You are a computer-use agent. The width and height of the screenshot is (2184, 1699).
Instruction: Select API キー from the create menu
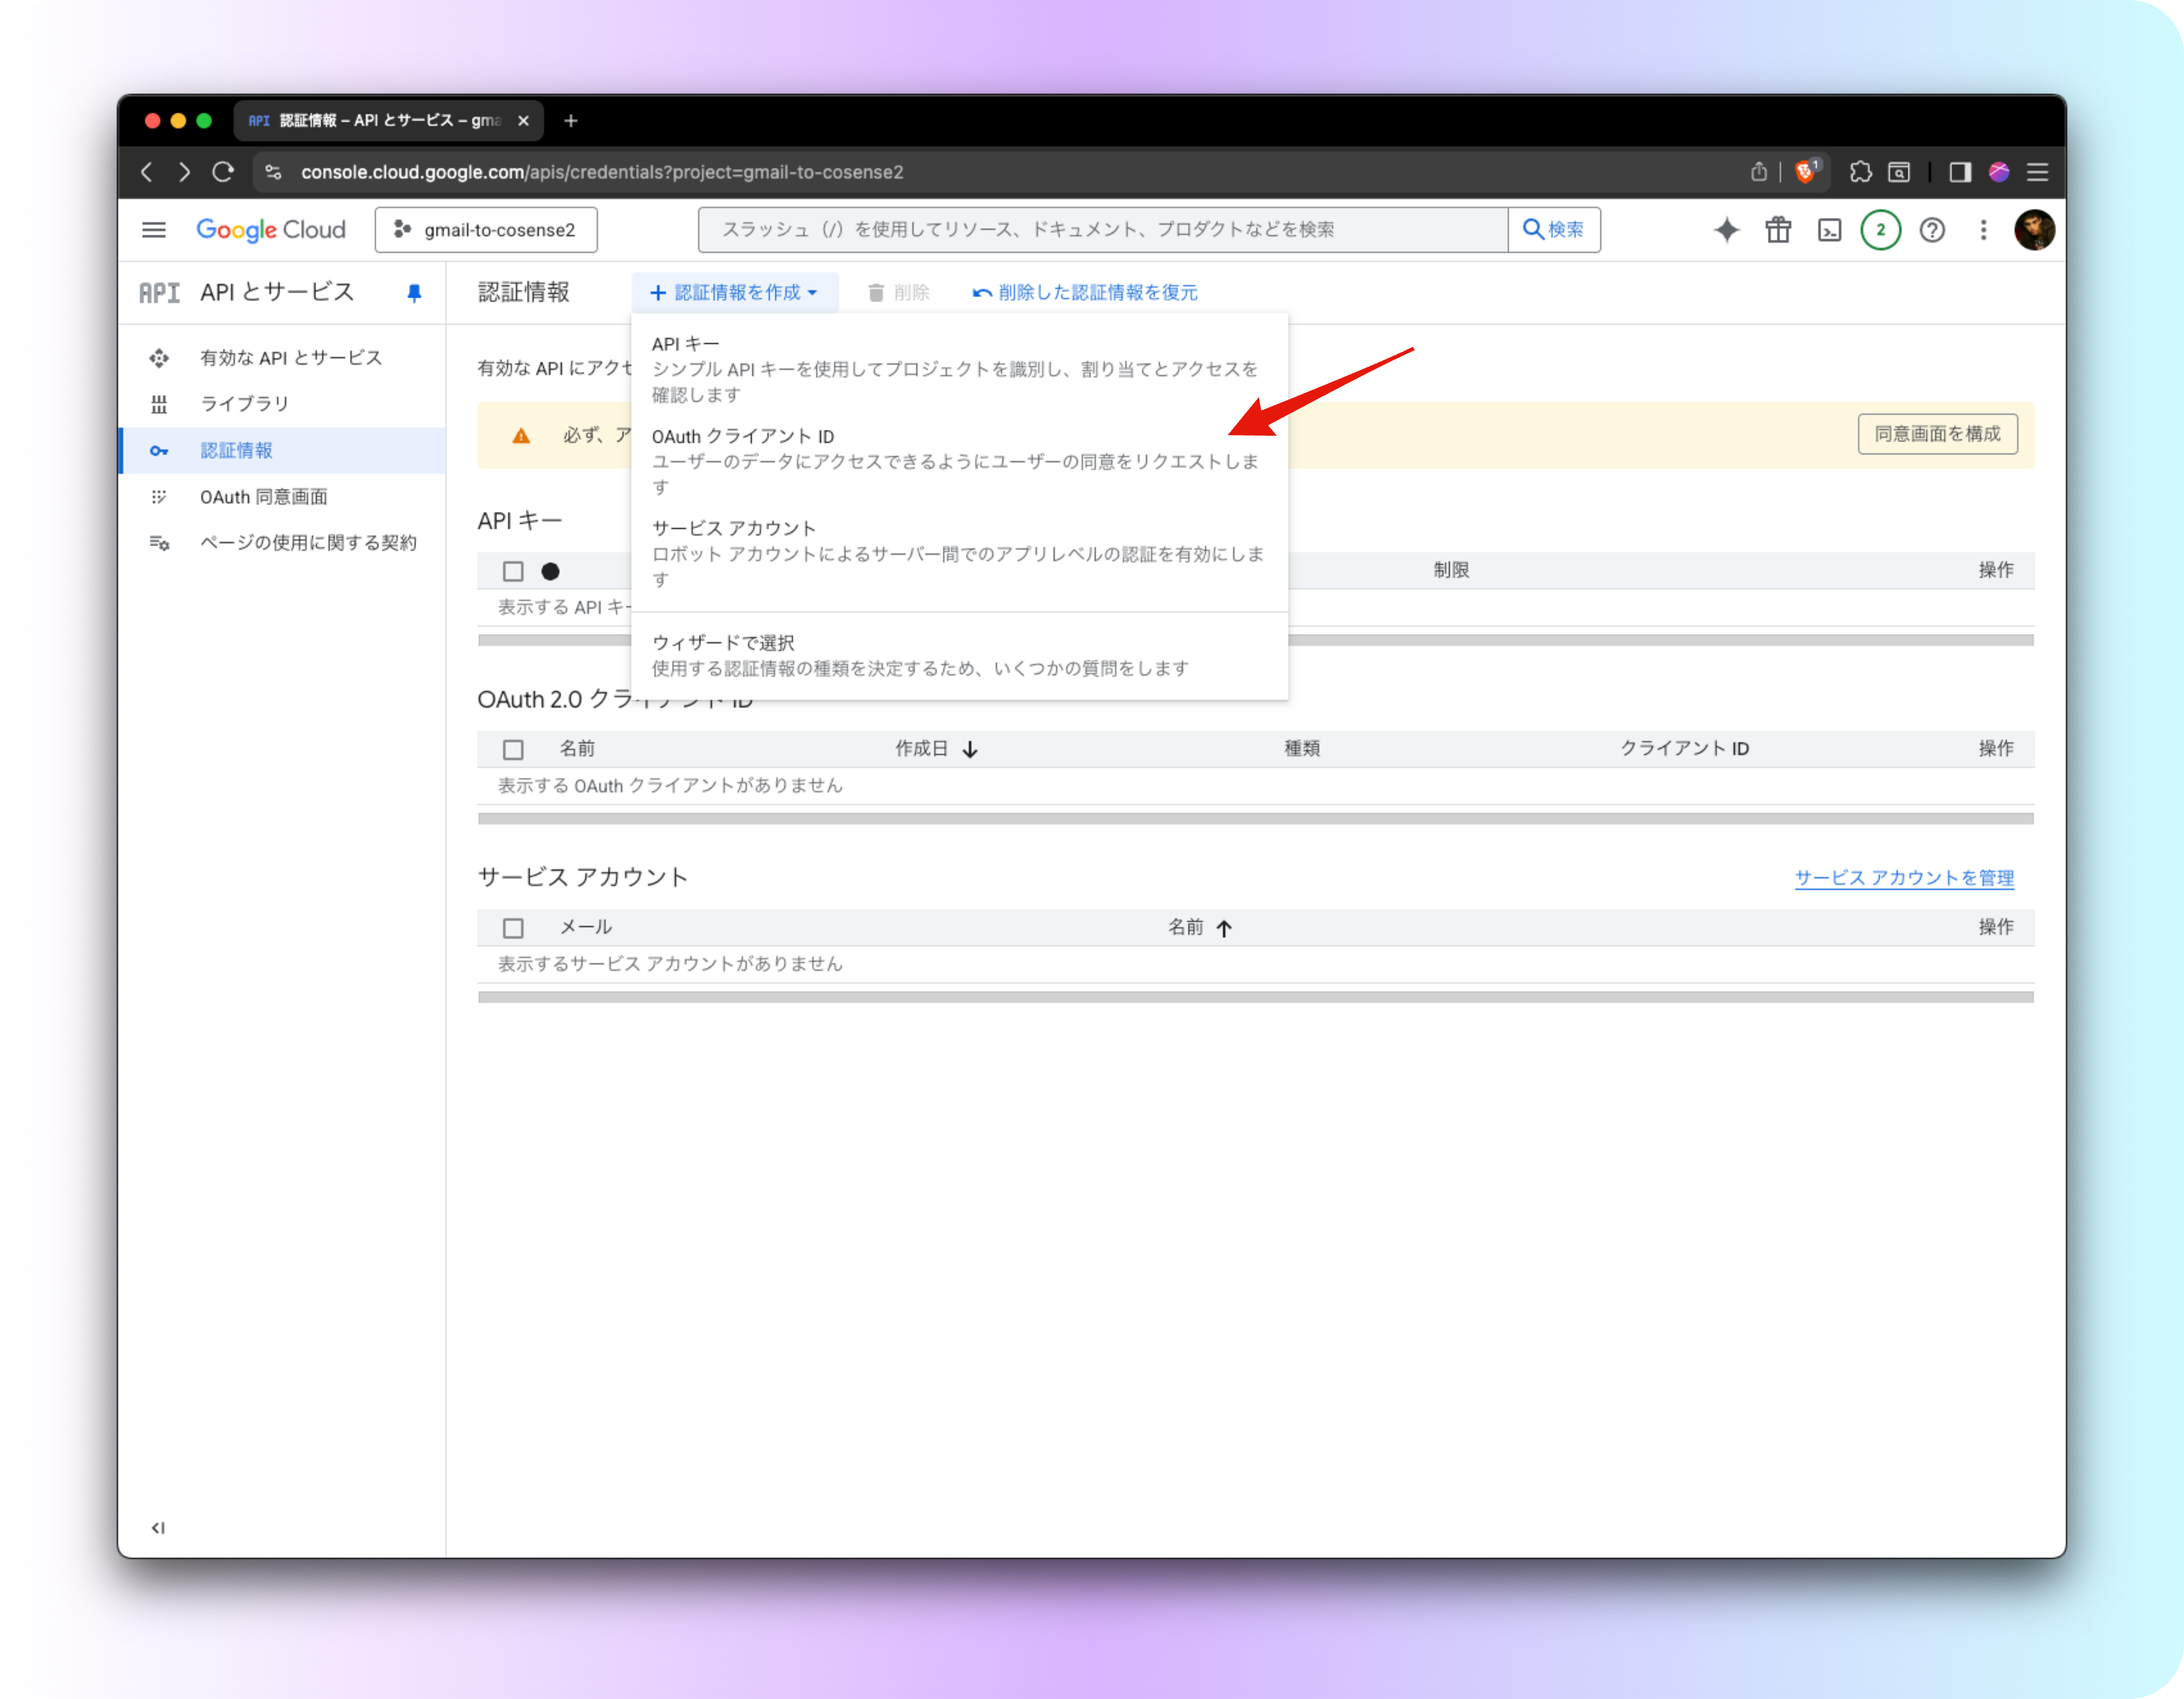click(959, 369)
